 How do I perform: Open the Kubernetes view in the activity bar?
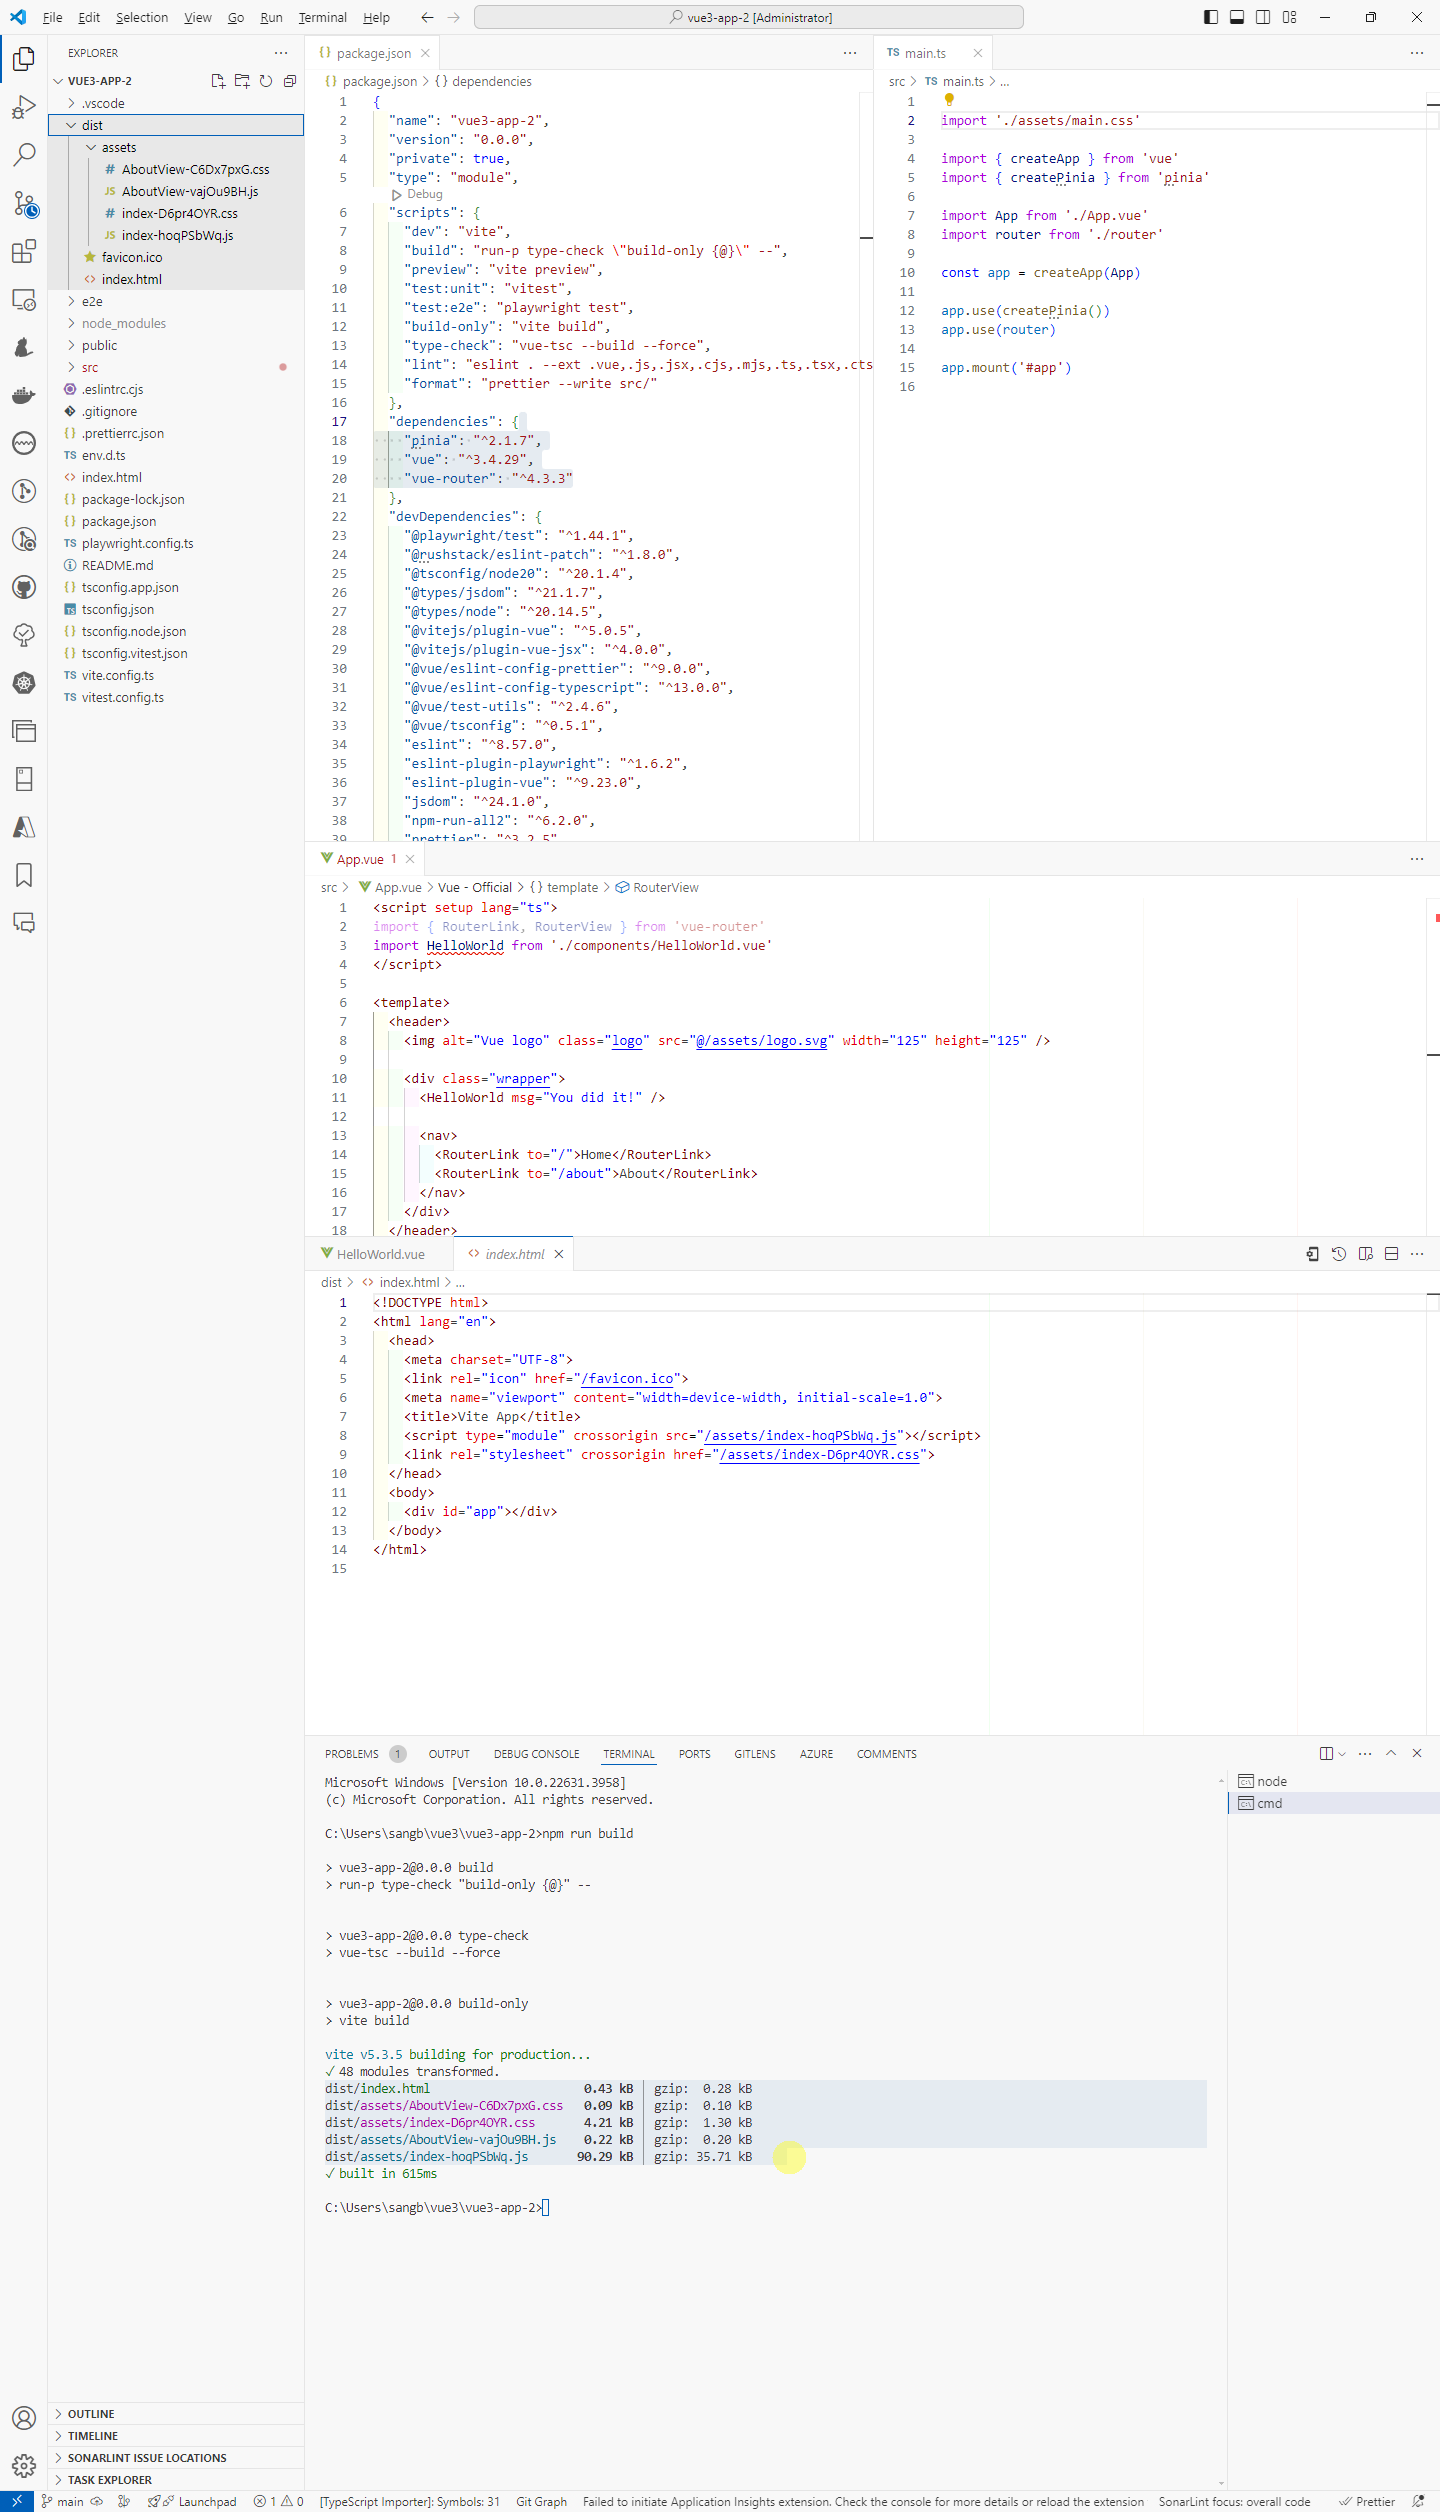pos(24,683)
